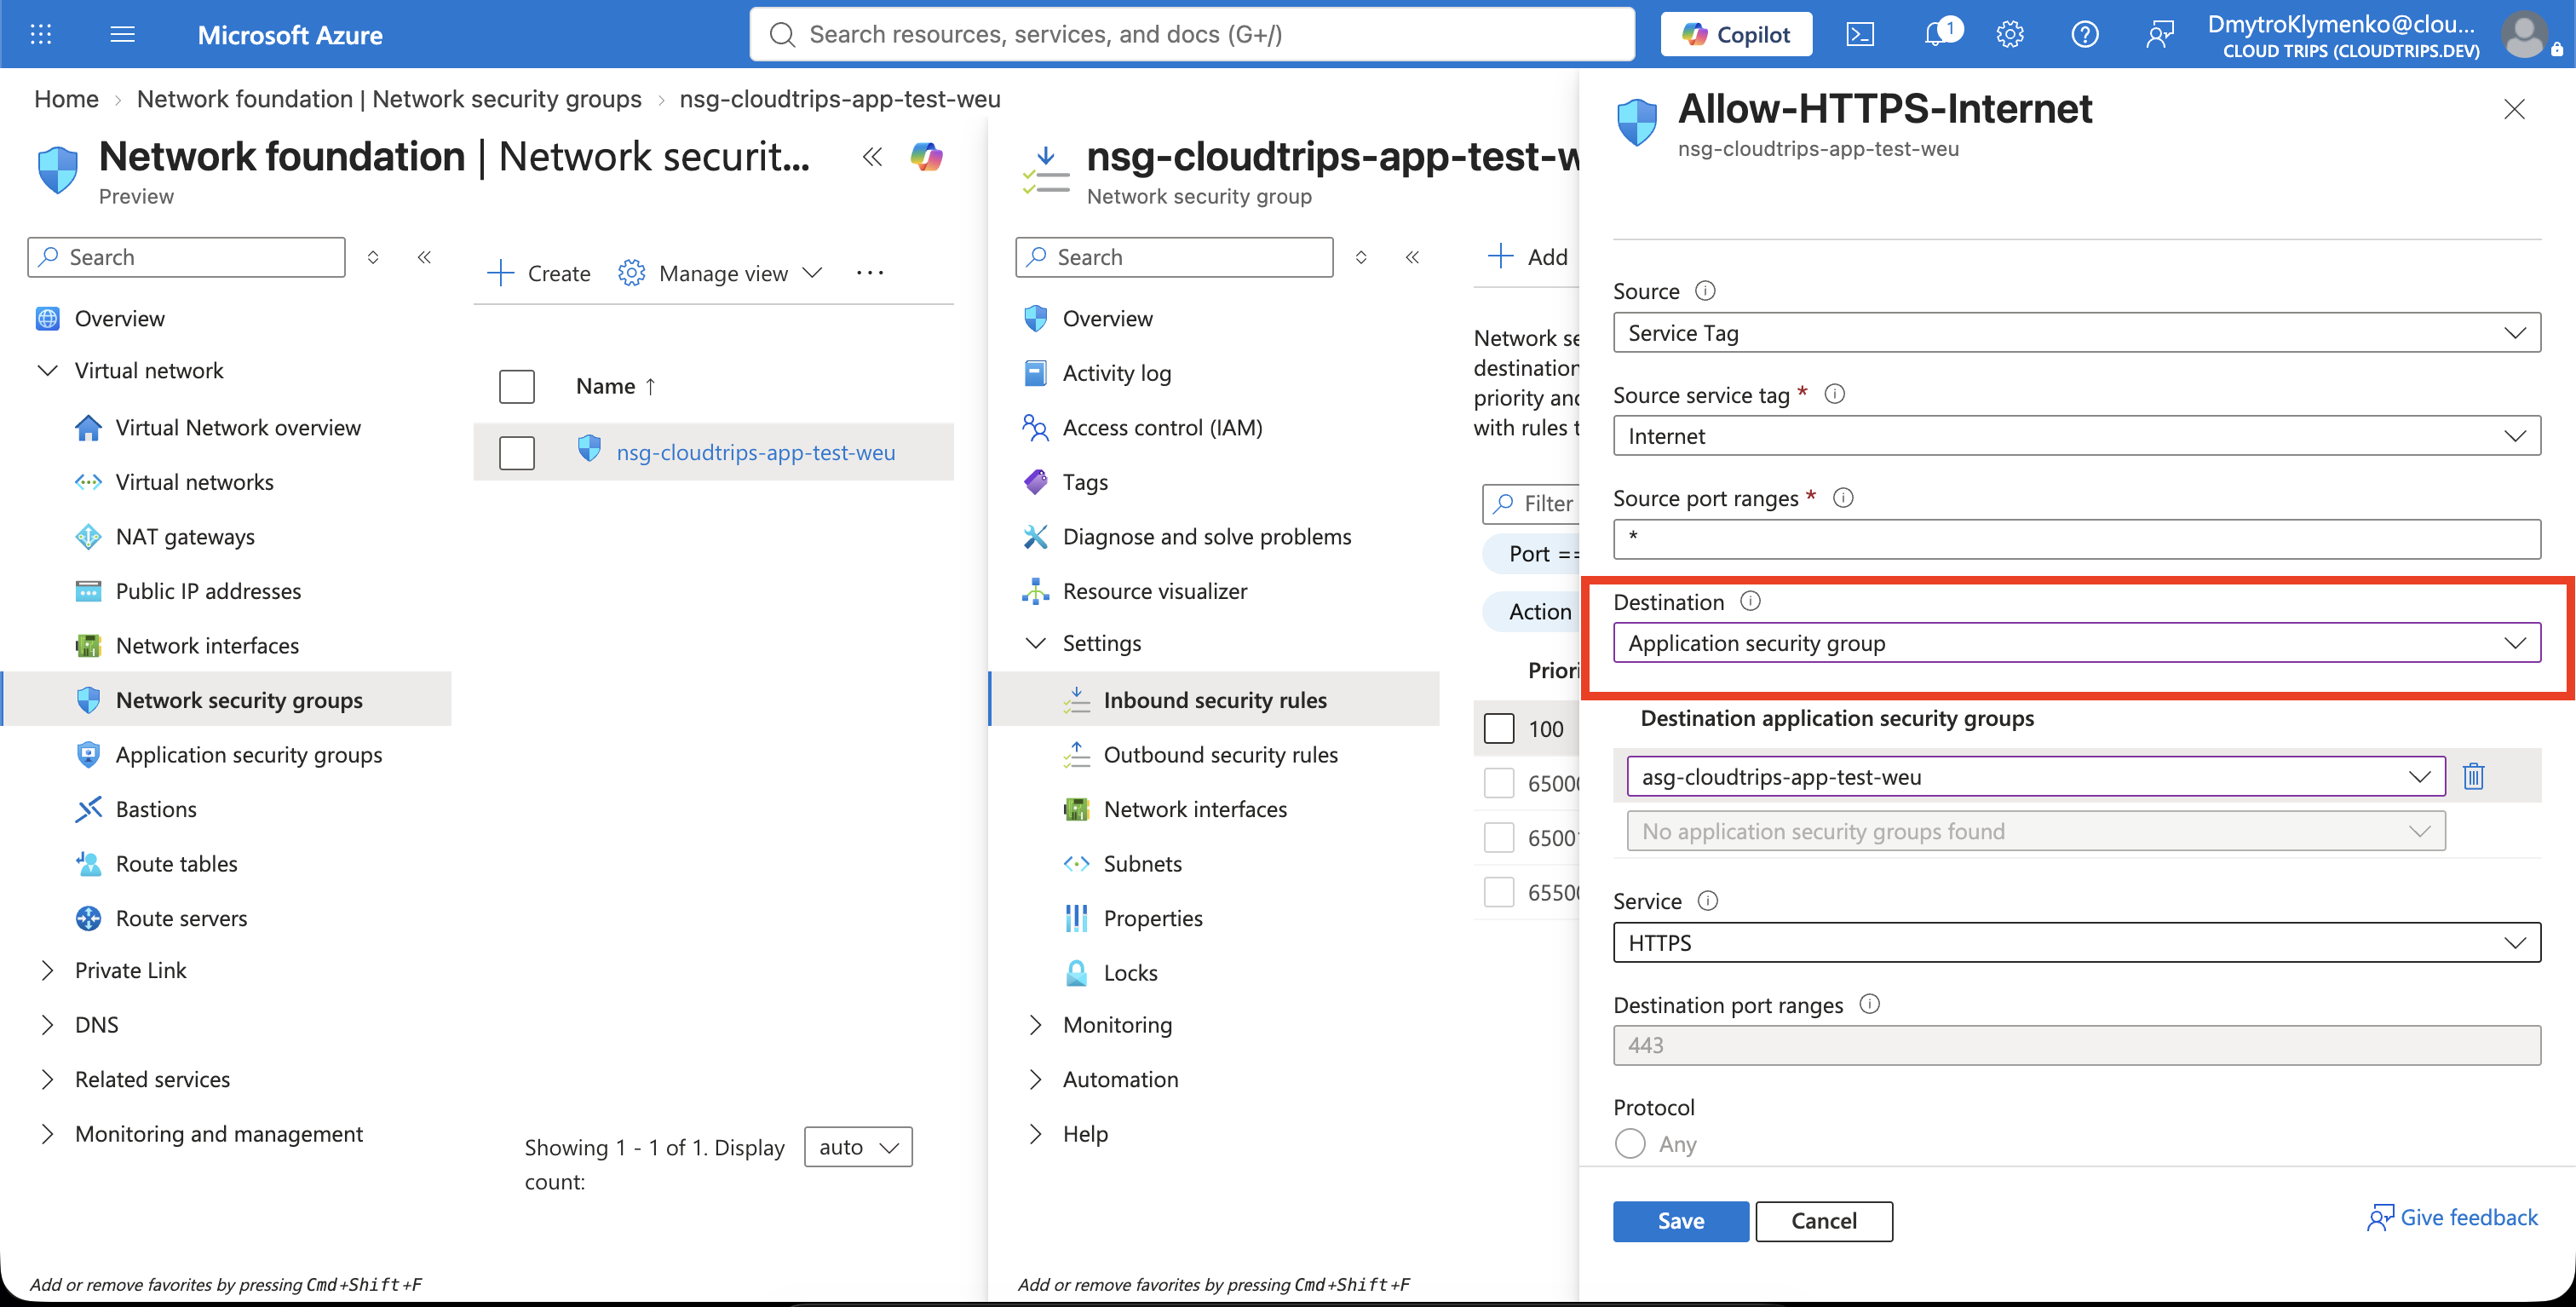The image size is (2576, 1307).
Task: Click info icon next to Source port ranges
Action: (1843, 498)
